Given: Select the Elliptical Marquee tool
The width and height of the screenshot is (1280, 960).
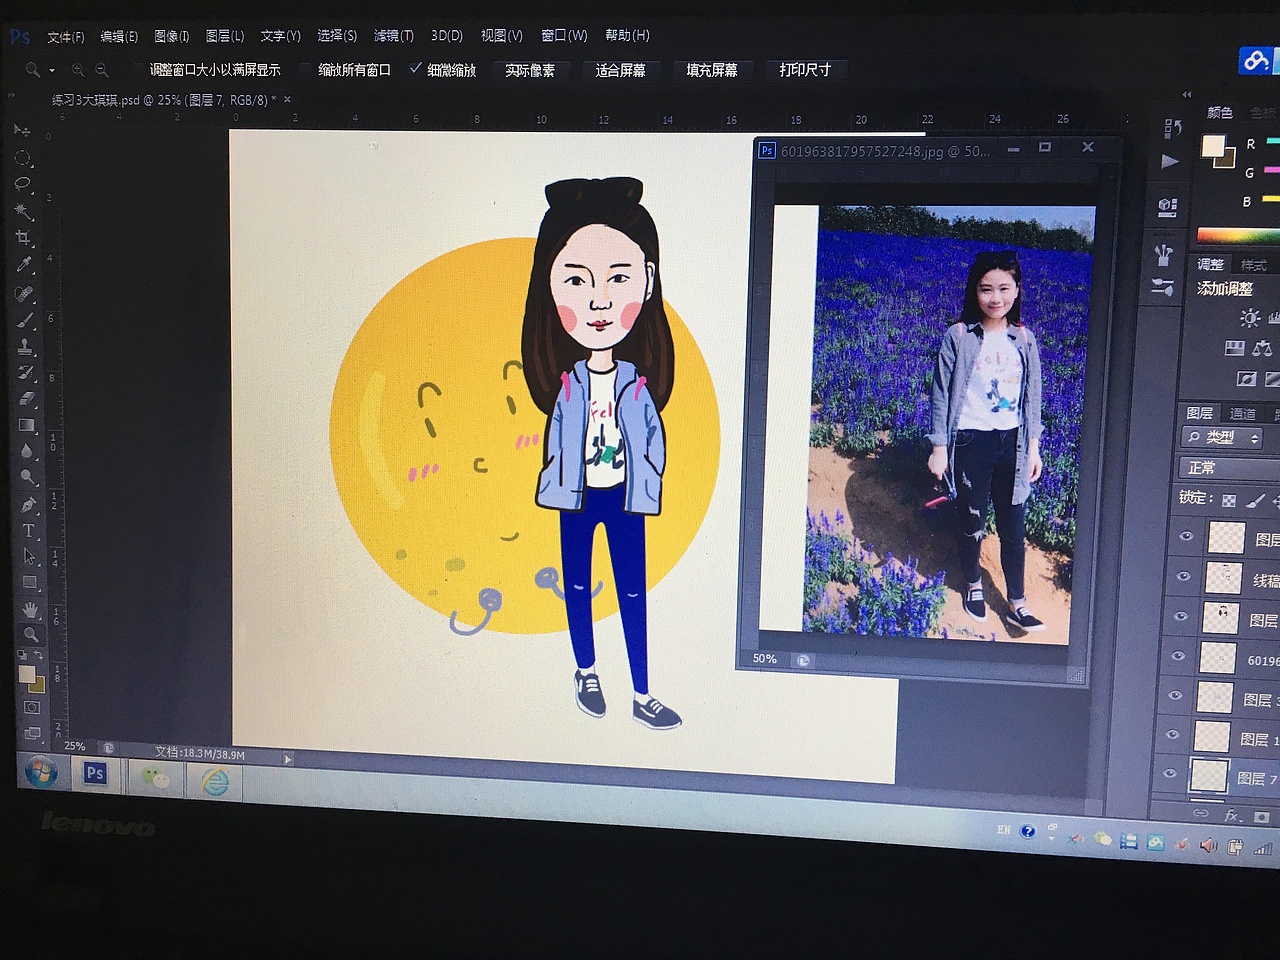Looking at the screenshot, I should (22, 158).
